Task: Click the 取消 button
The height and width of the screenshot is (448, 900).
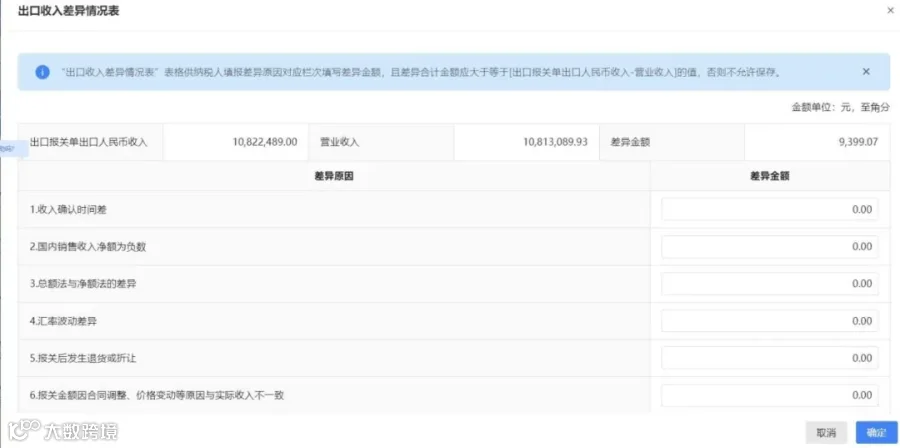Action: (826, 433)
